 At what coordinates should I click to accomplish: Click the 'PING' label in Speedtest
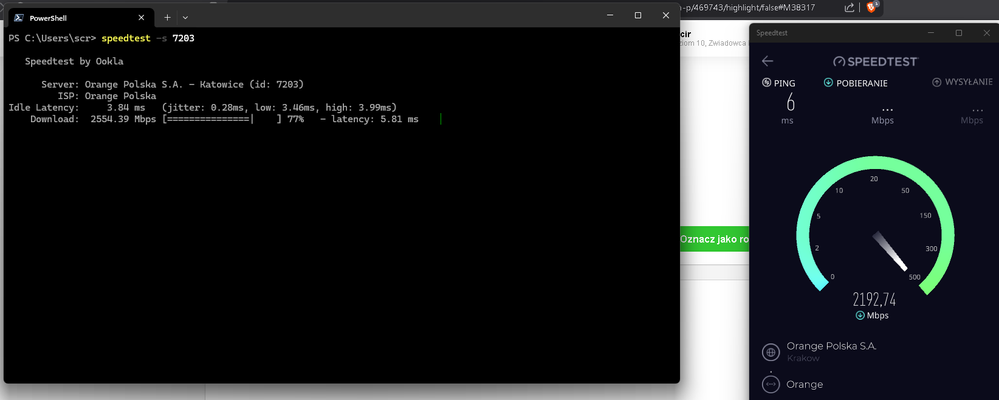click(784, 83)
